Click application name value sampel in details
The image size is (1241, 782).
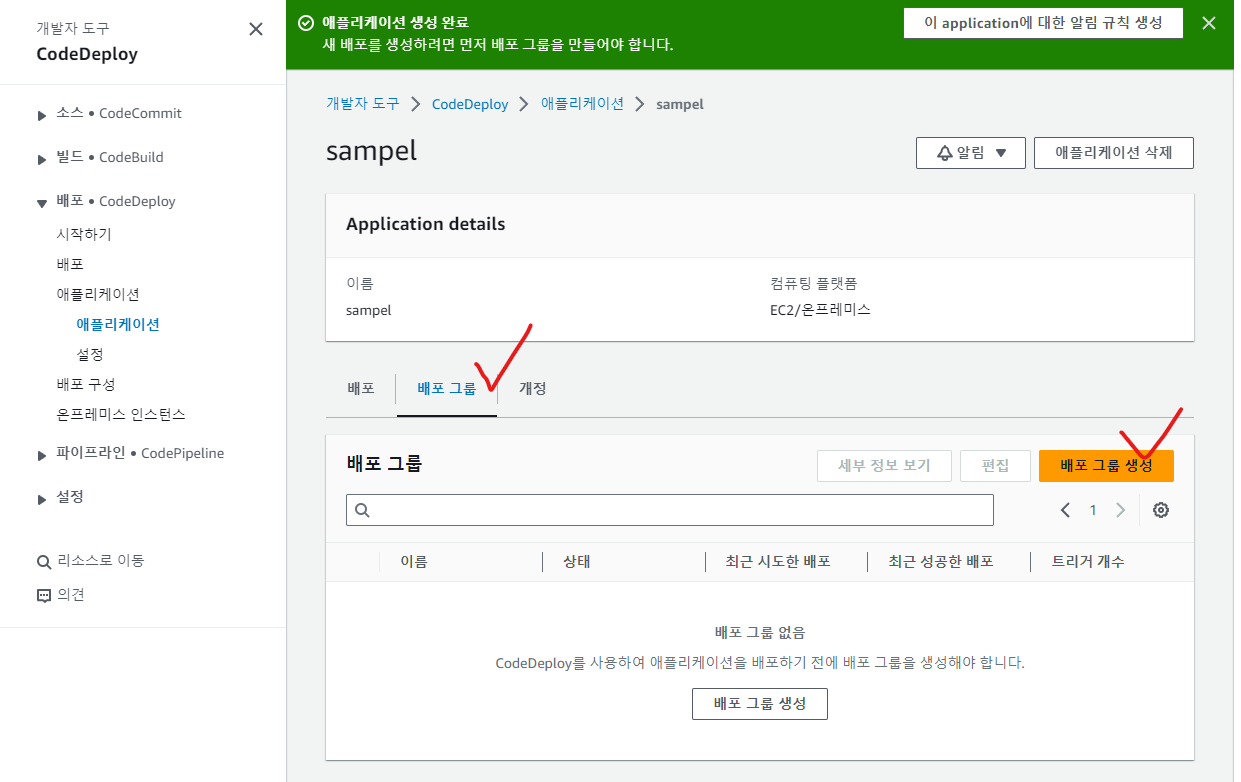pyautogui.click(x=369, y=310)
